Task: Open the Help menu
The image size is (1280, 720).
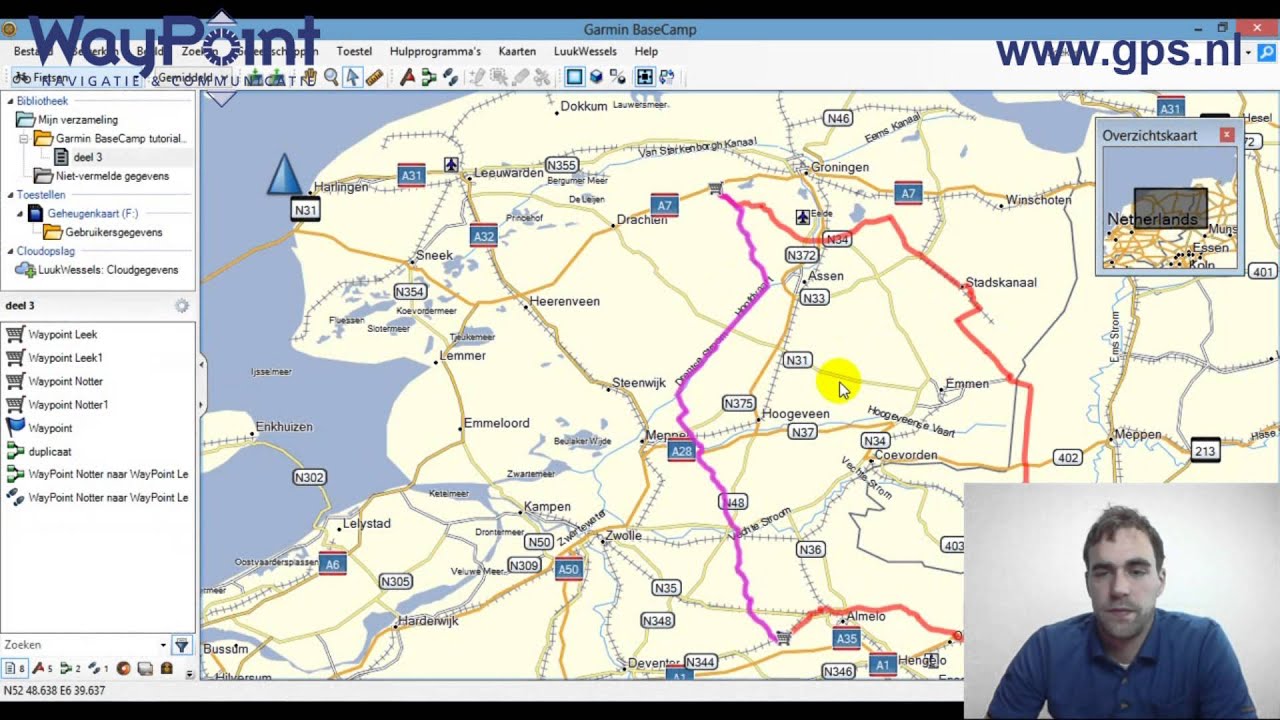Action: [x=646, y=51]
